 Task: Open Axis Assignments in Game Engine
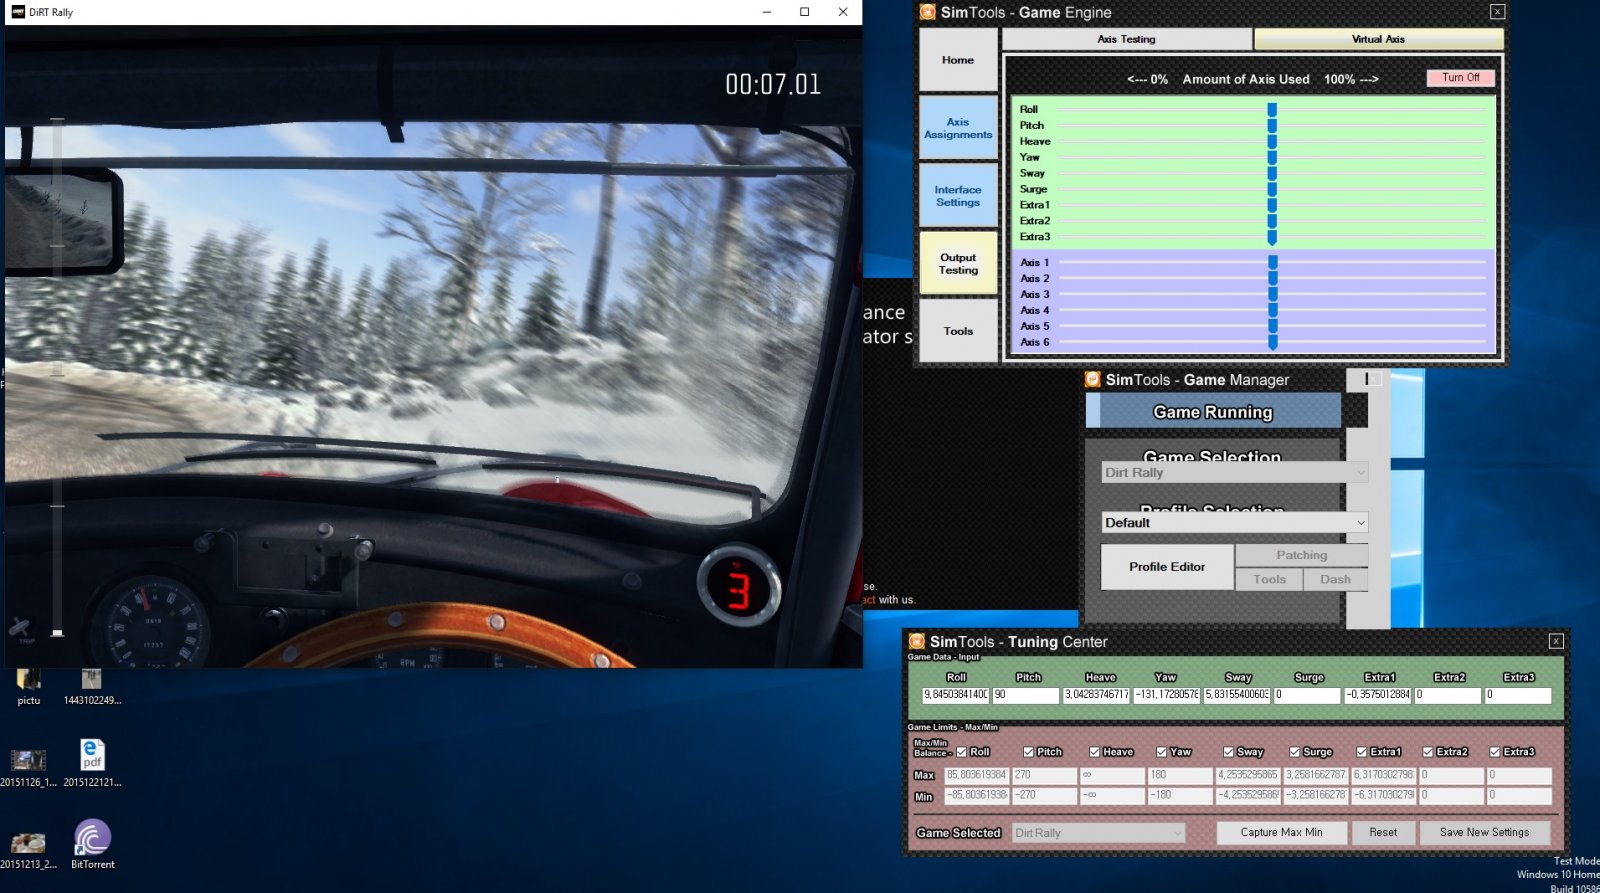click(x=958, y=128)
